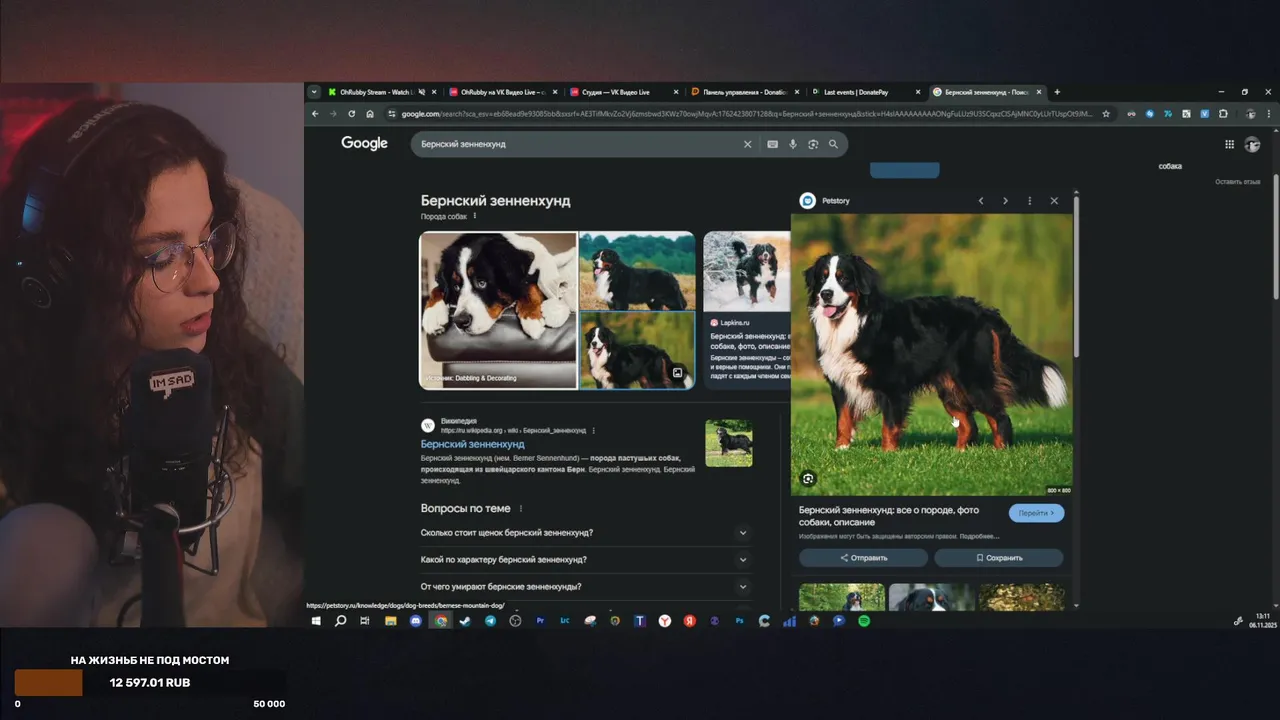Click the address bar URL

[745, 114]
